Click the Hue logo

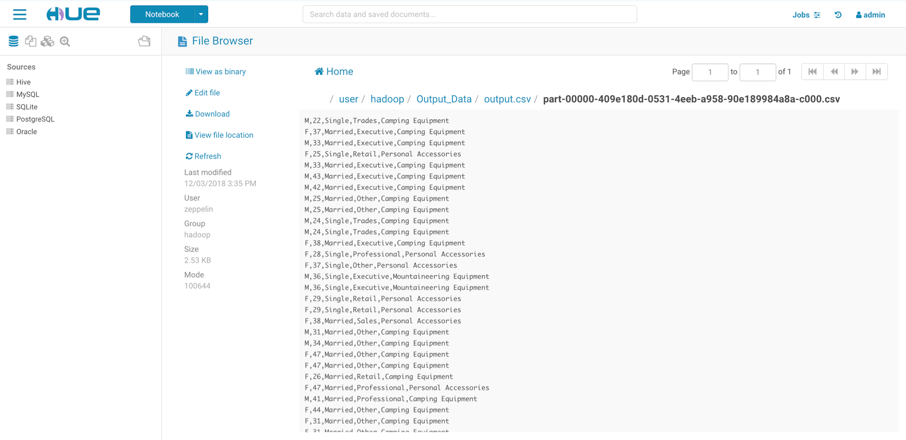[73, 14]
